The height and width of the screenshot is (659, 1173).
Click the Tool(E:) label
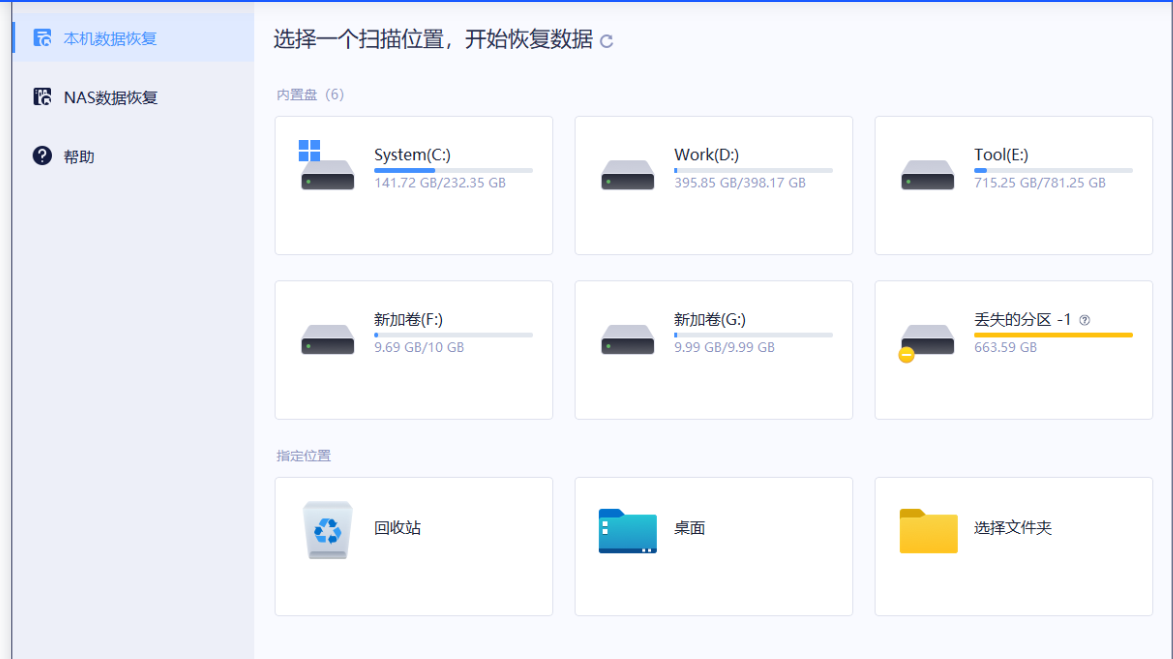pos(1001,155)
